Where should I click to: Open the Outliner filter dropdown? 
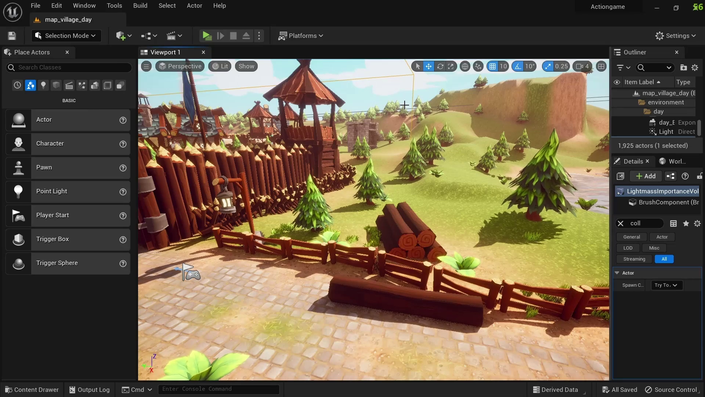pyautogui.click(x=623, y=67)
